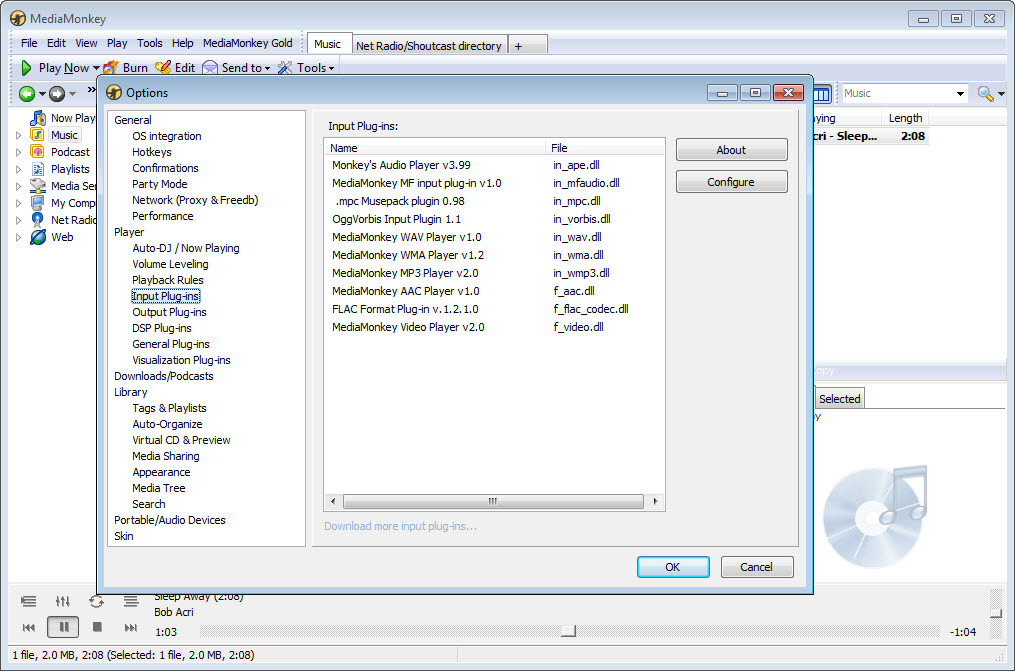This screenshot has height=671, width=1015.
Task: Expand the Web node in media tree
Action: [18, 237]
